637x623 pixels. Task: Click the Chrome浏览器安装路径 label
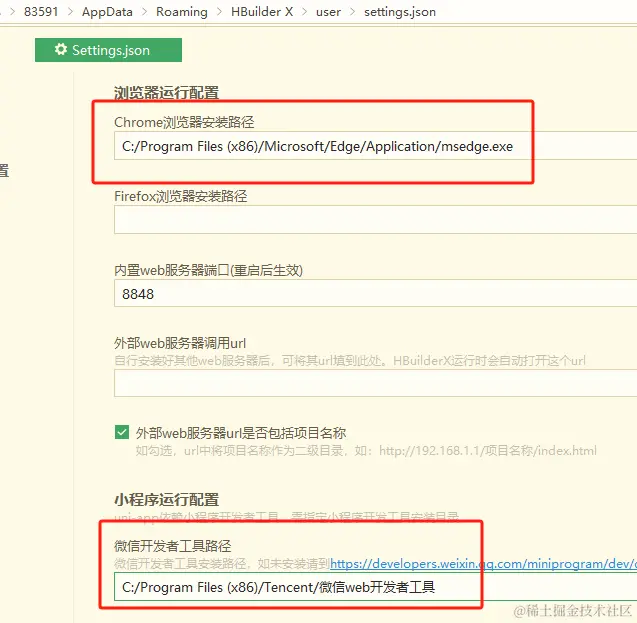click(x=184, y=122)
